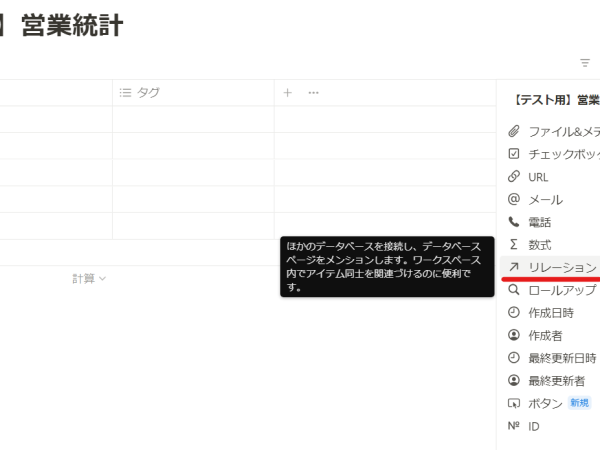The width and height of the screenshot is (600, 450).
Task: Click the list icon in タグ header
Action: tap(125, 93)
